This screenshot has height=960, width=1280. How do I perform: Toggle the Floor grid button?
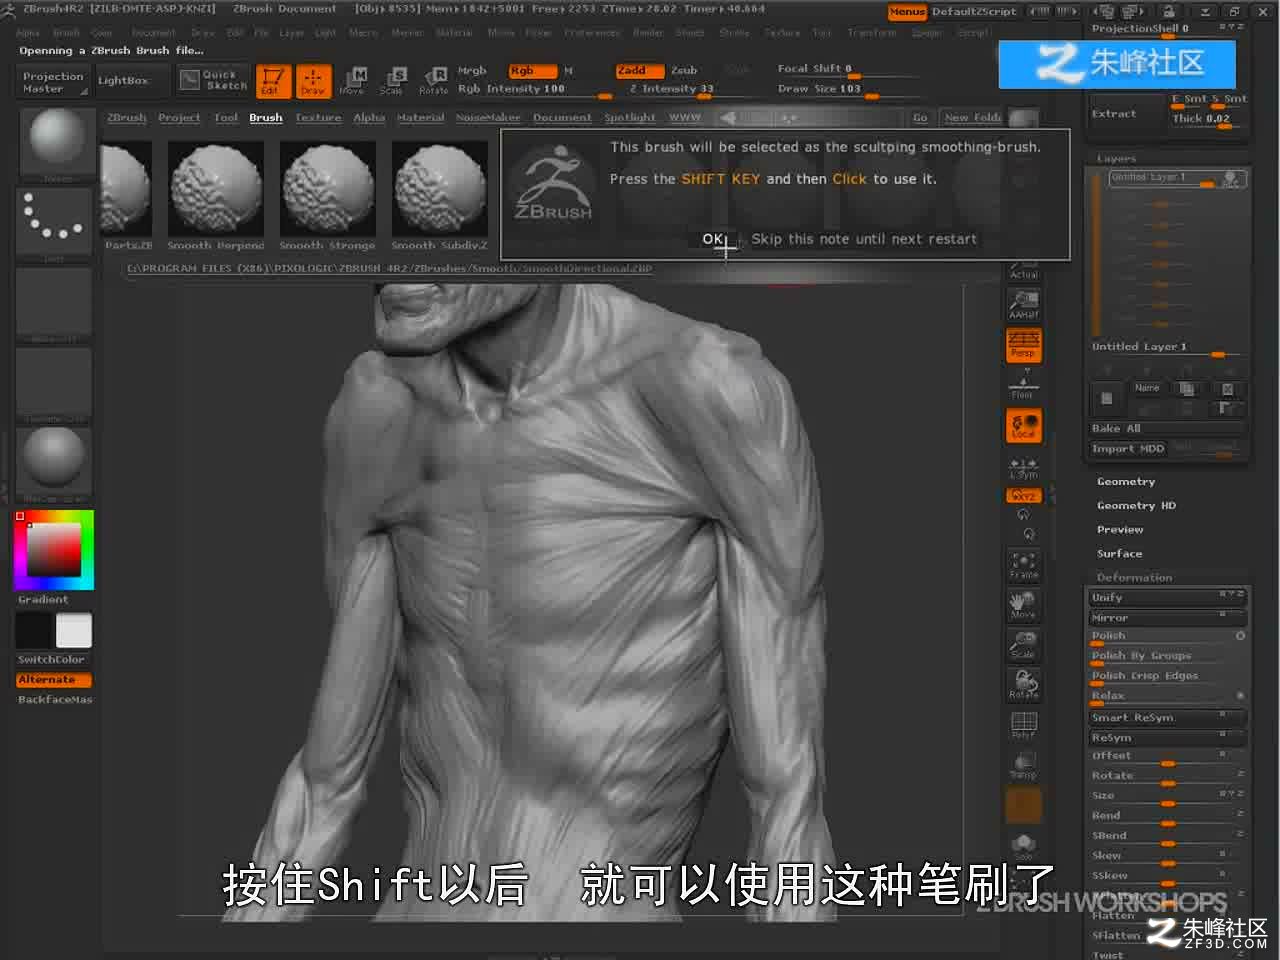click(x=1023, y=384)
